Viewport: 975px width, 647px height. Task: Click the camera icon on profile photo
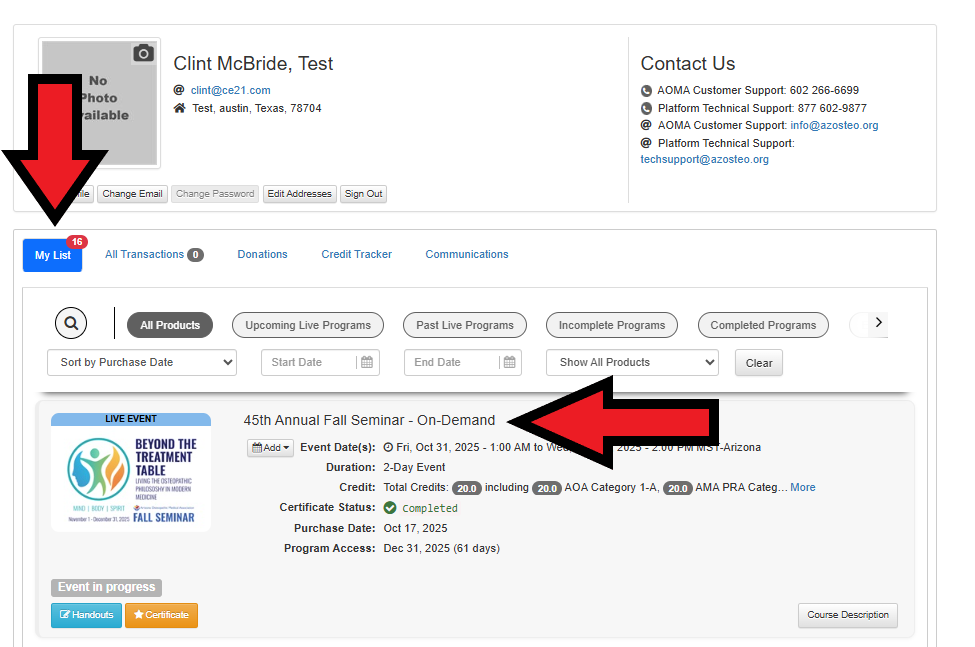click(144, 54)
